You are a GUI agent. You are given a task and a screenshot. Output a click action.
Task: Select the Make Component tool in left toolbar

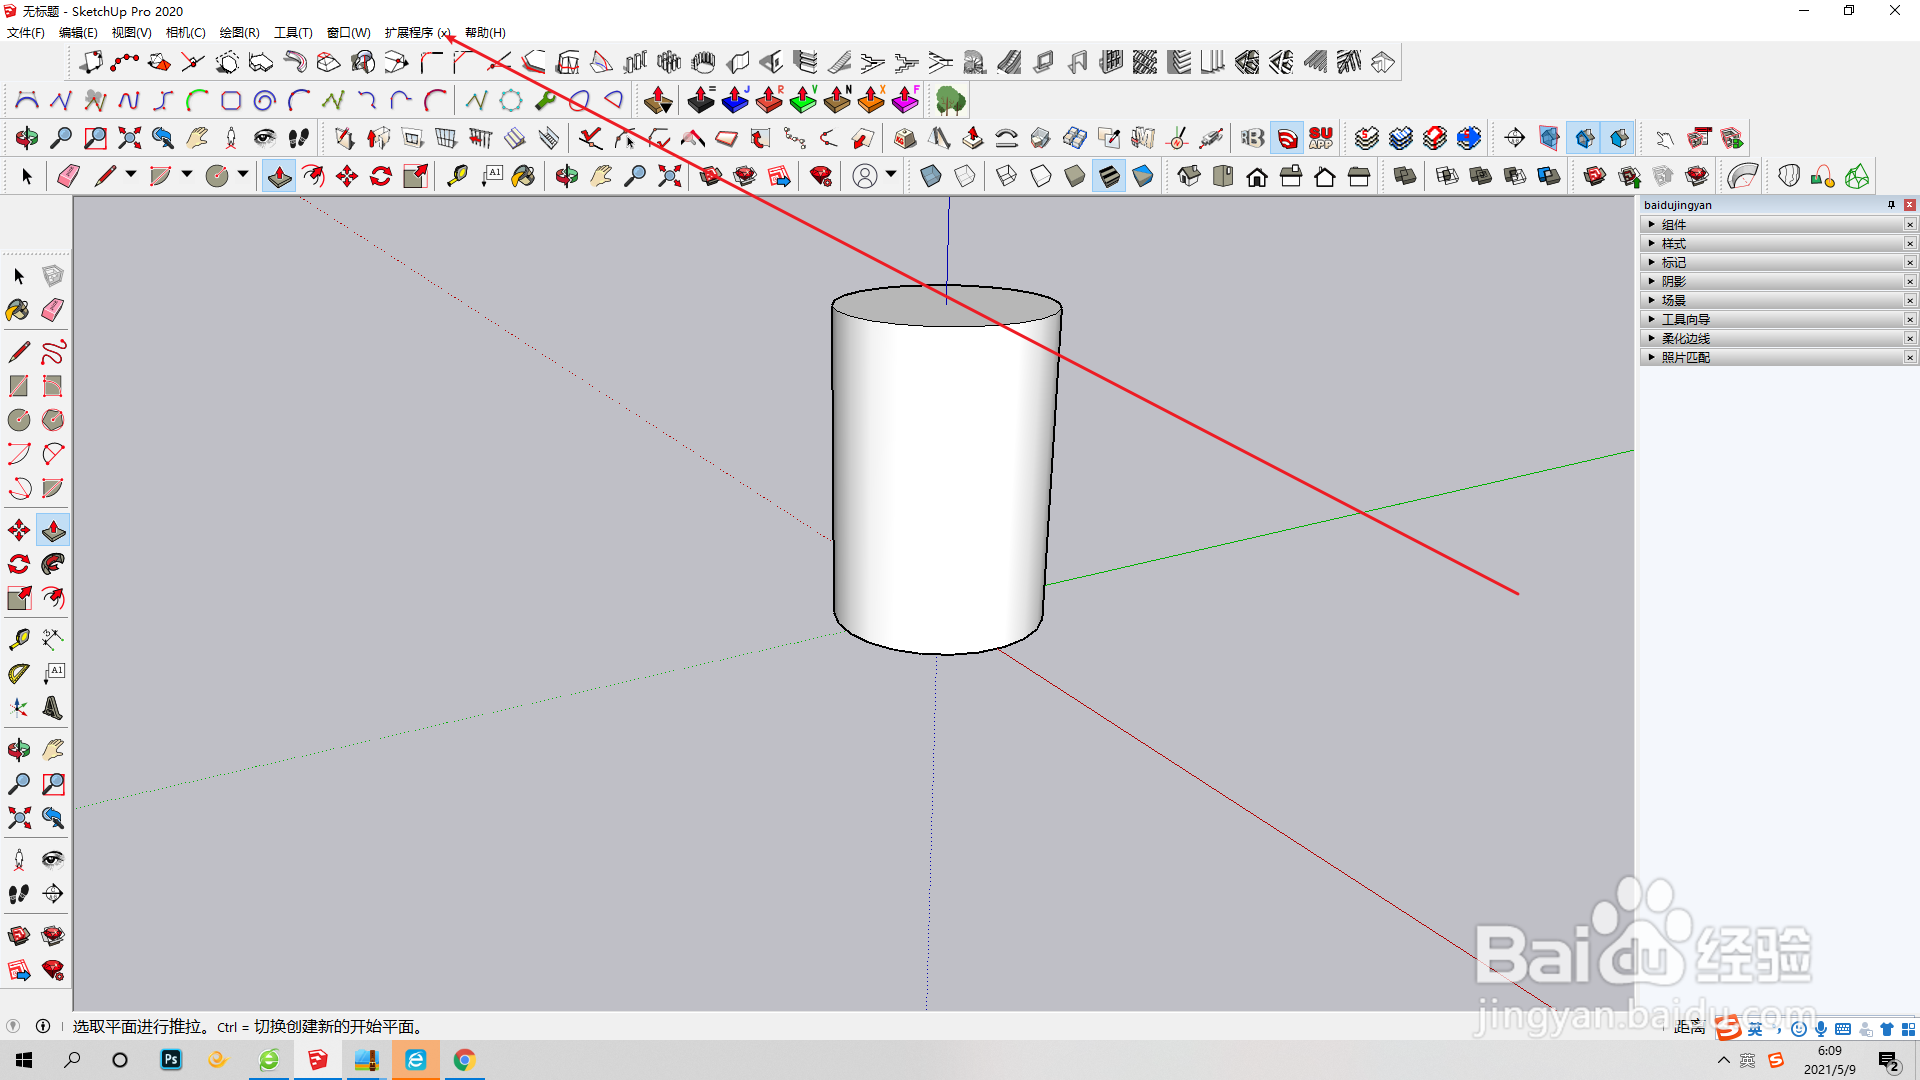tap(53, 276)
